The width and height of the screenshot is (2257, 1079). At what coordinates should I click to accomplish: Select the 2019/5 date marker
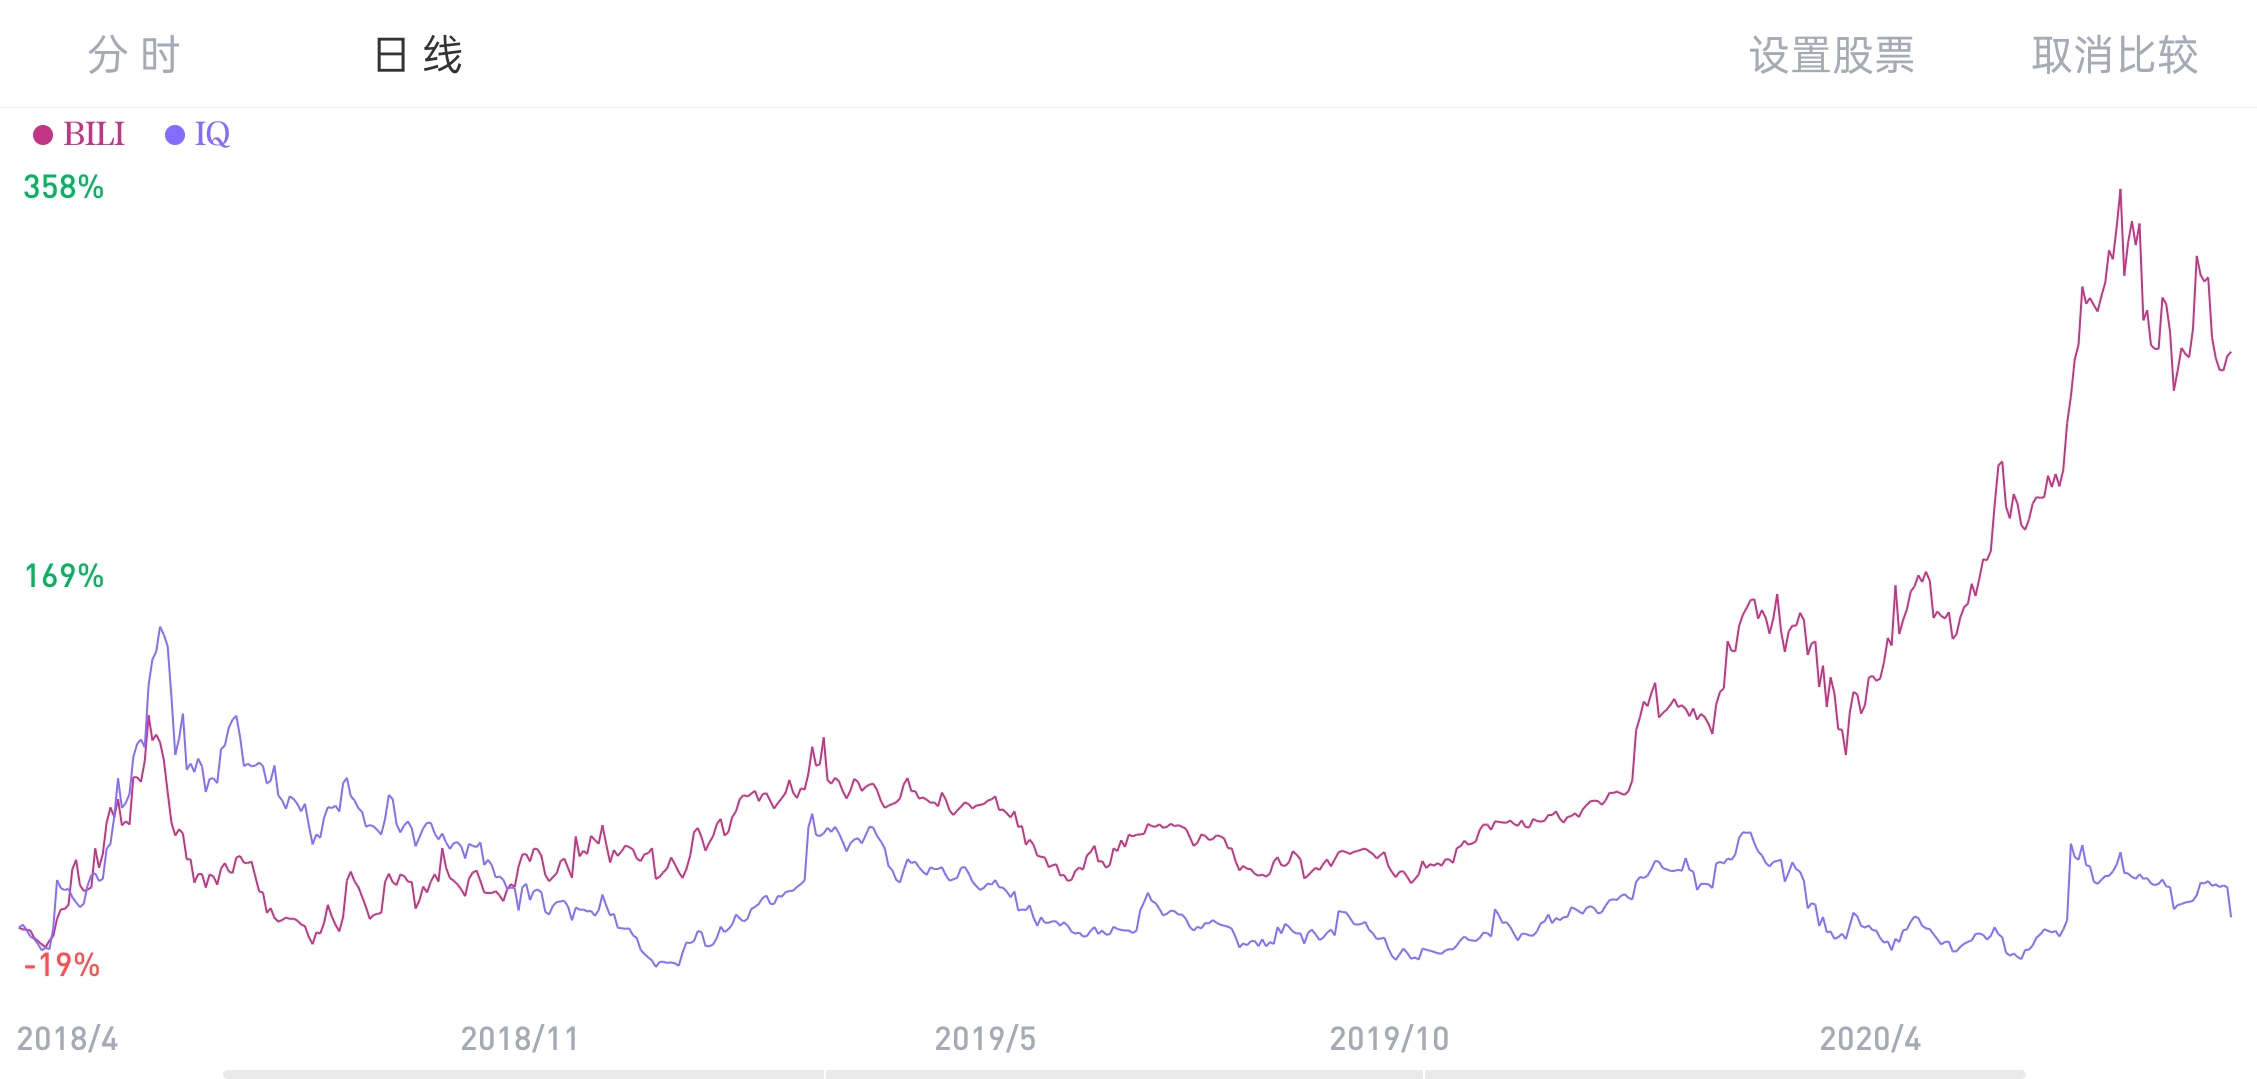985,1039
